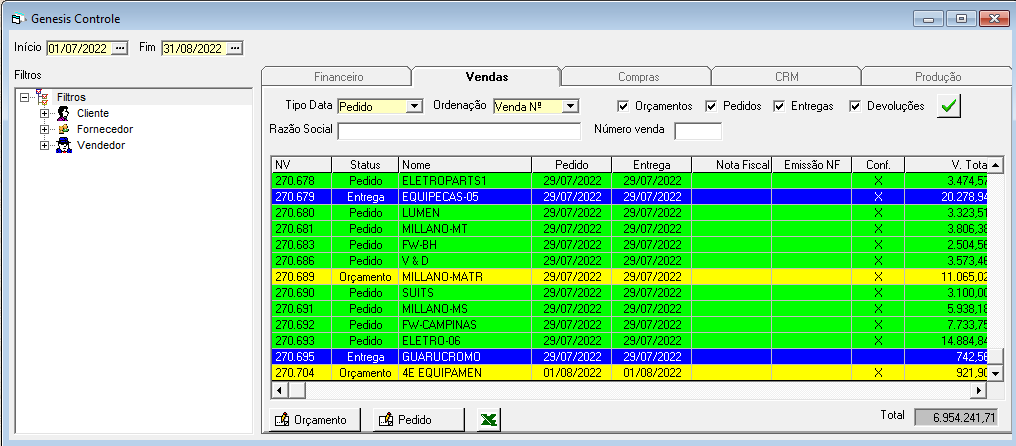Uncheck the Pedidos checkbox
The width and height of the screenshot is (1016, 446).
click(x=711, y=106)
